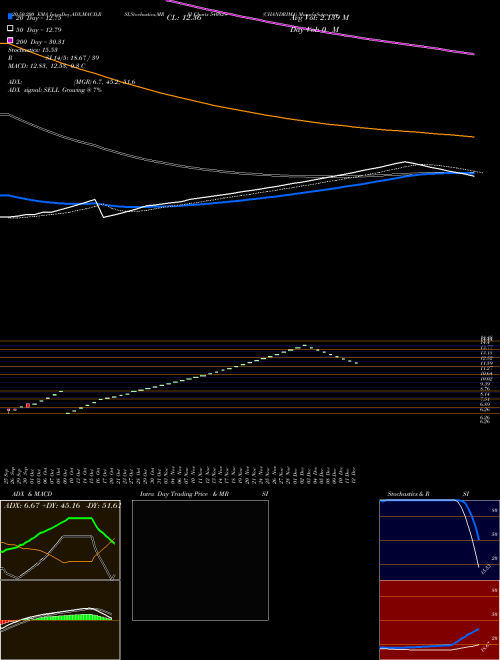Click the 'SI 14/3: 18.67 / 39' readout
Image resolution: width=500 pixels, height=660 pixels.
coord(72,58)
